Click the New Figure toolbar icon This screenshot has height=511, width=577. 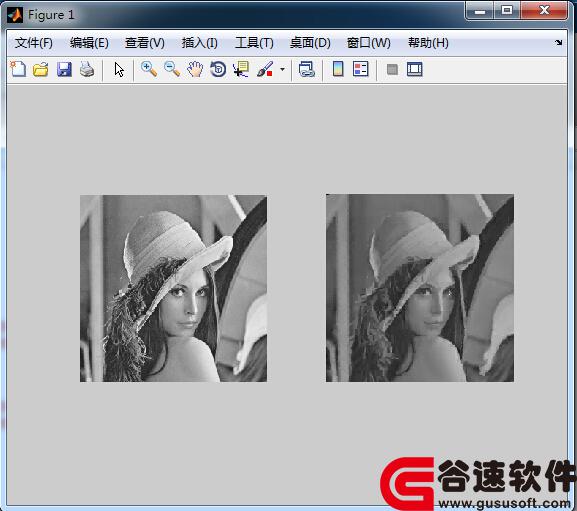point(18,69)
